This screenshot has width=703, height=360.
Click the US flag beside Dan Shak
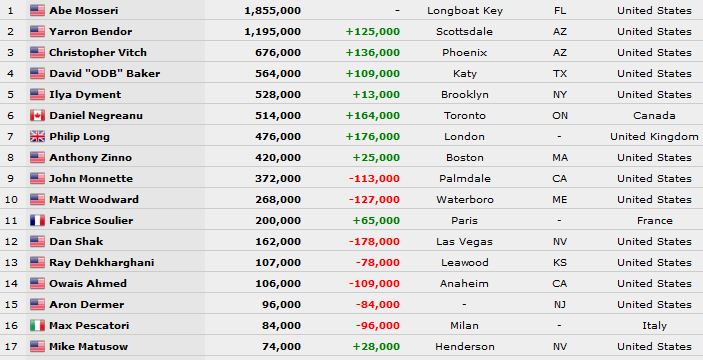click(x=37, y=242)
